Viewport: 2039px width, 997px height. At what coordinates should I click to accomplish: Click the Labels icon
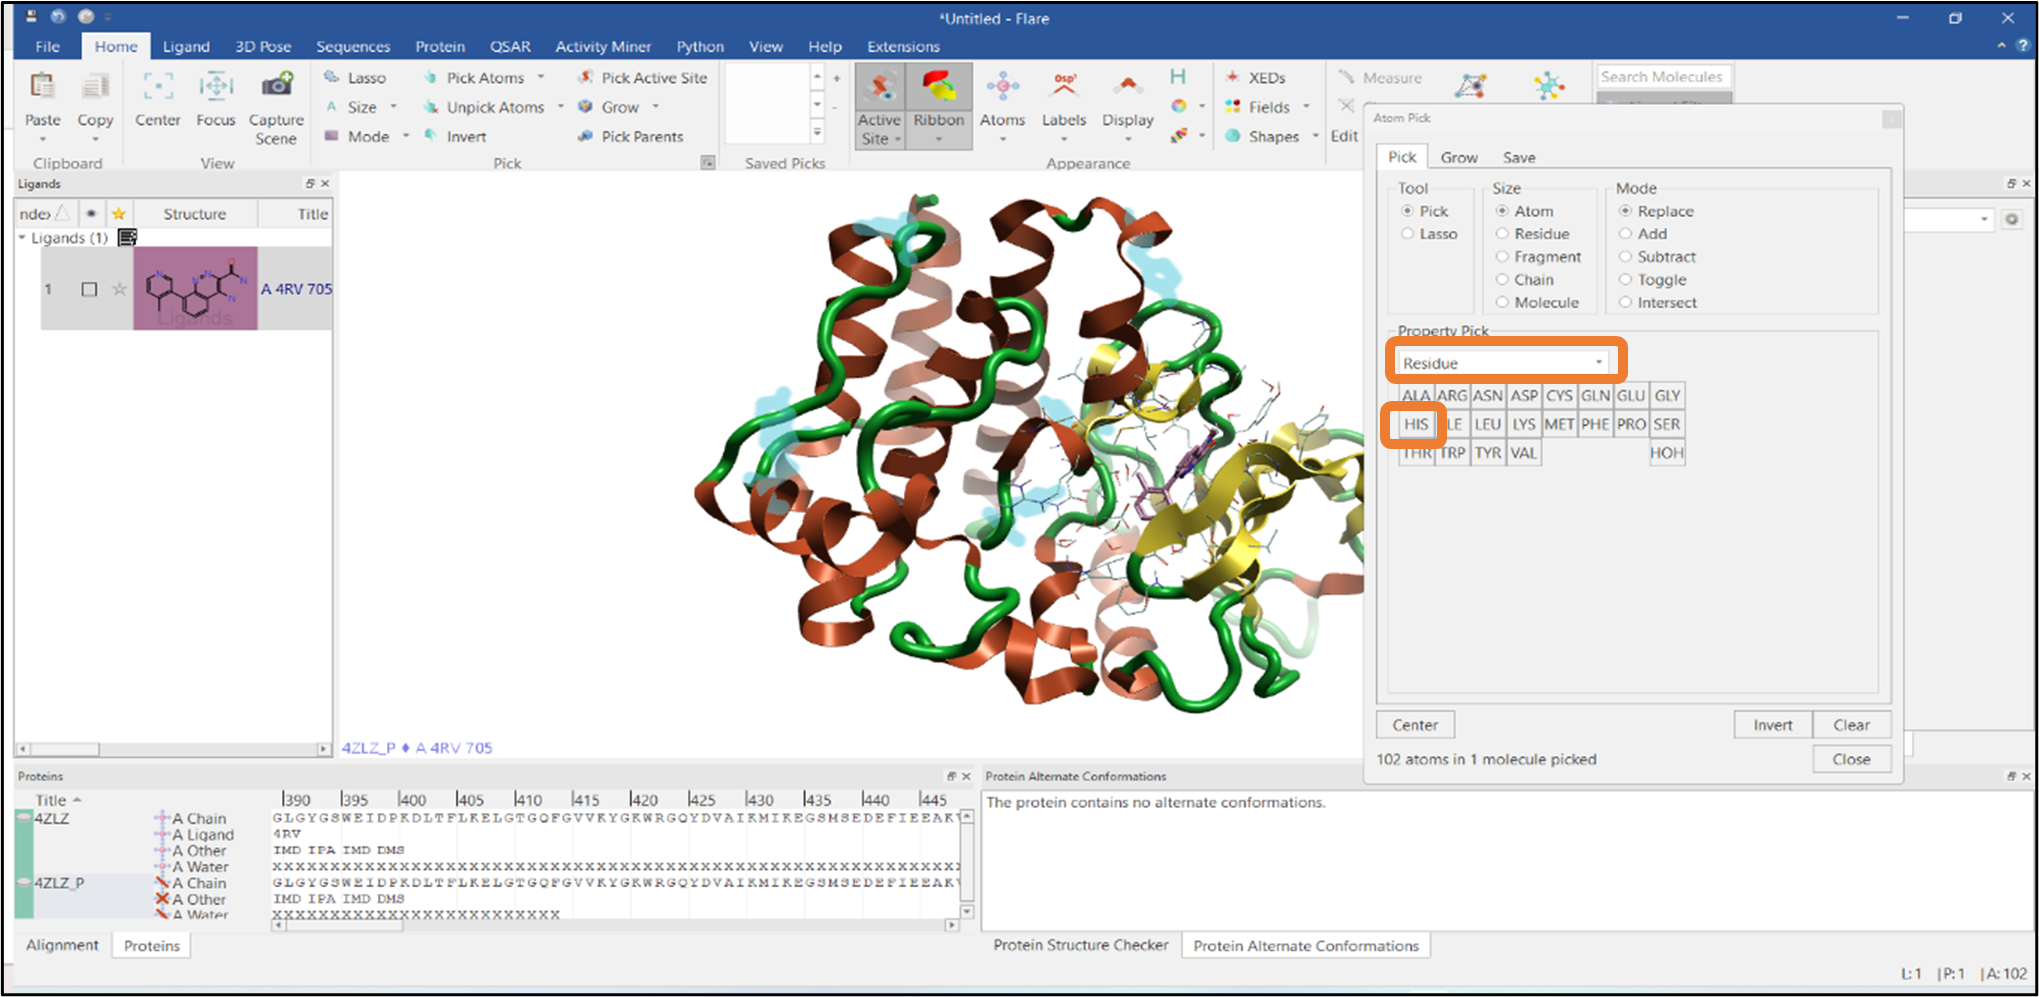click(x=1063, y=87)
